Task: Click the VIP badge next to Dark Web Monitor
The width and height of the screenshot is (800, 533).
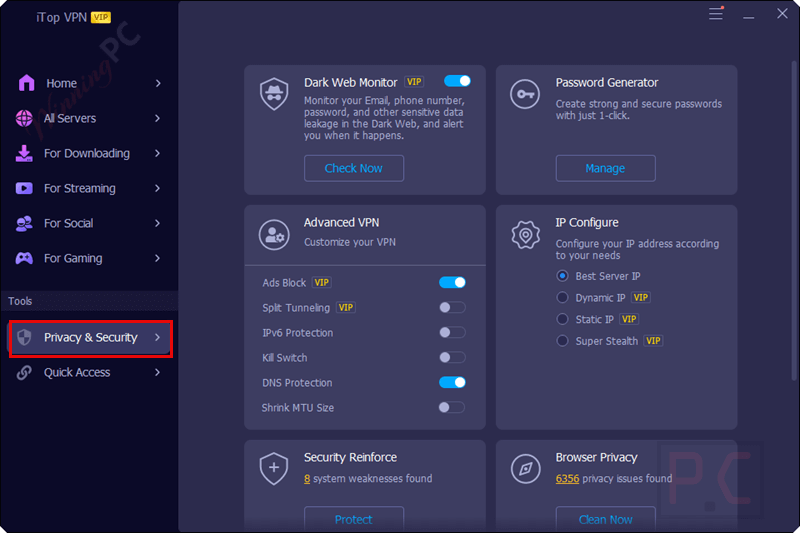Action: 414,82
